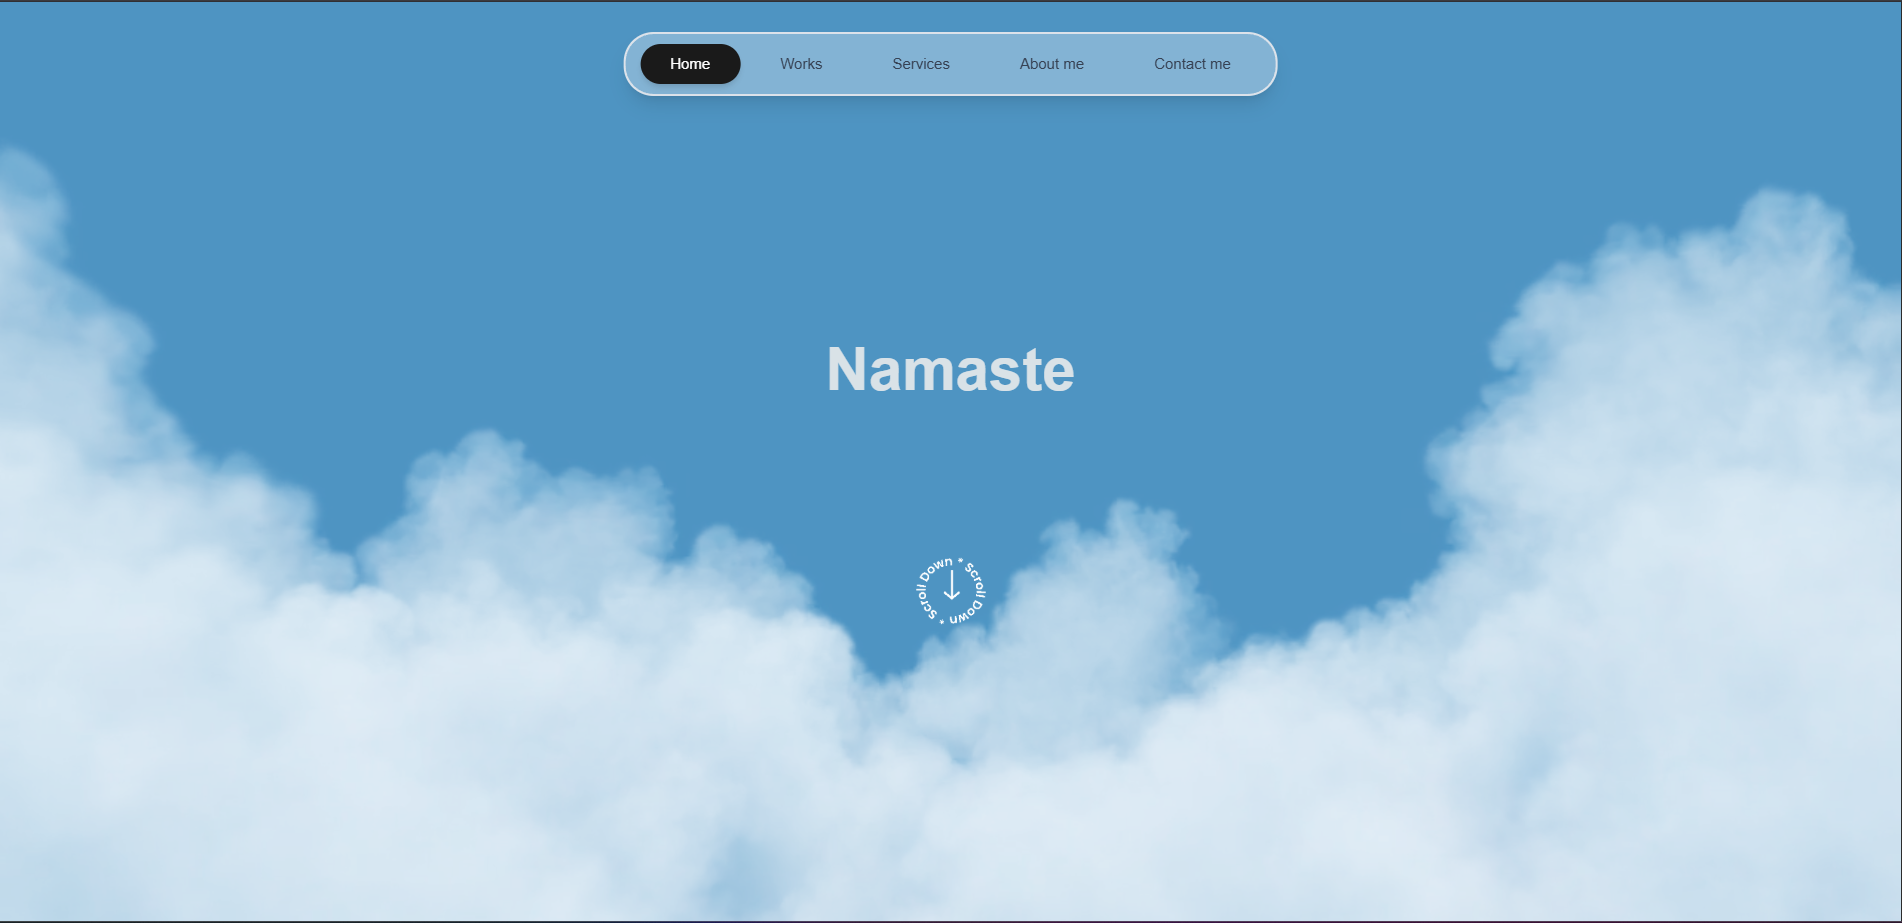The image size is (1902, 923).
Task: Choose Services from the top navigation
Action: (x=920, y=64)
